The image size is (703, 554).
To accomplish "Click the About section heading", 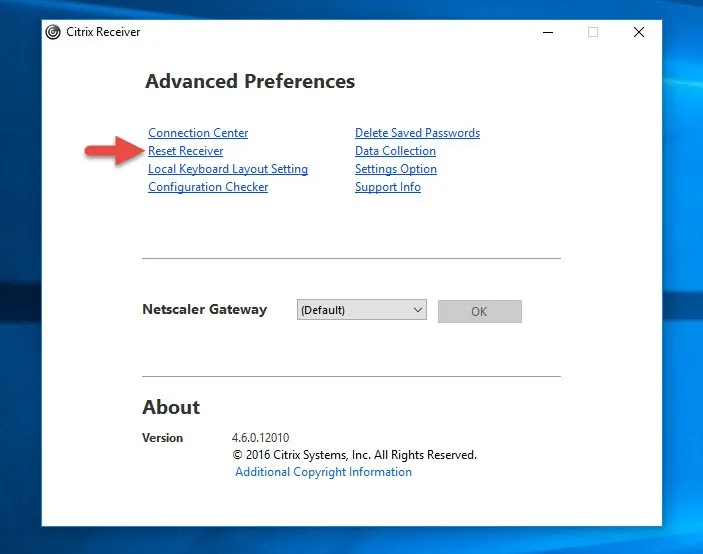I will (x=171, y=407).
